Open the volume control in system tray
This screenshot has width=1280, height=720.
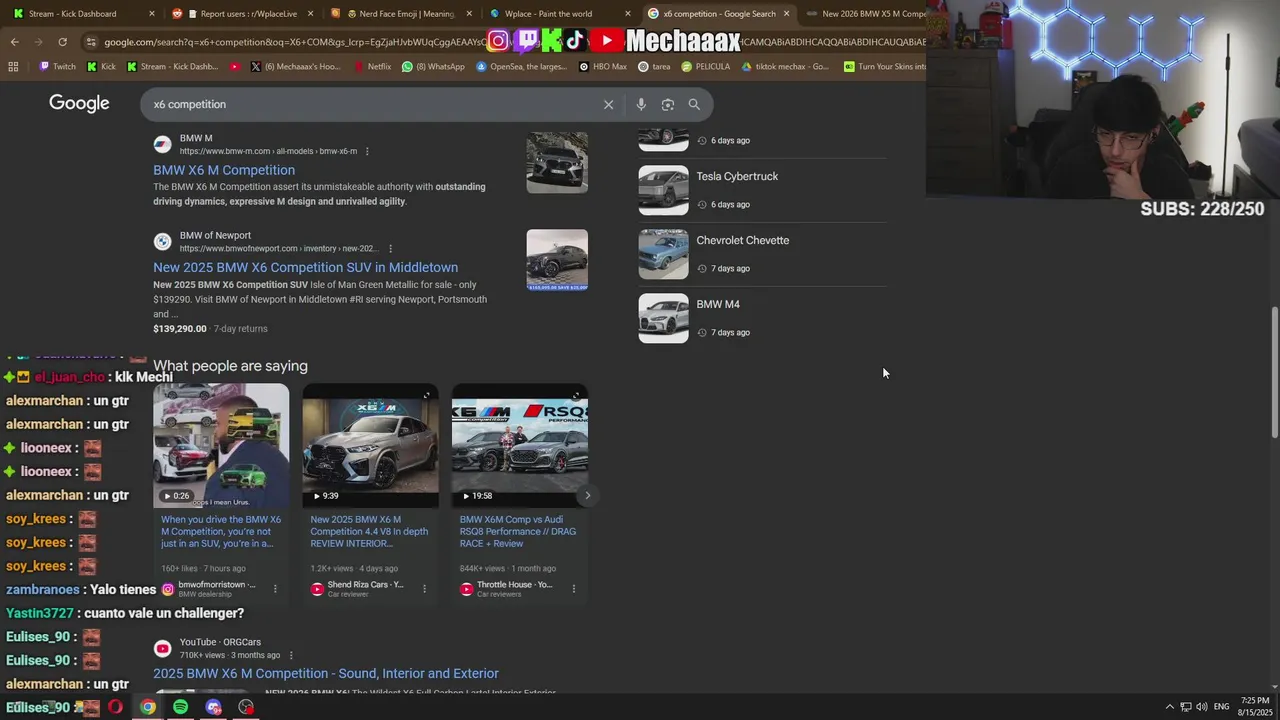[x=1201, y=707]
